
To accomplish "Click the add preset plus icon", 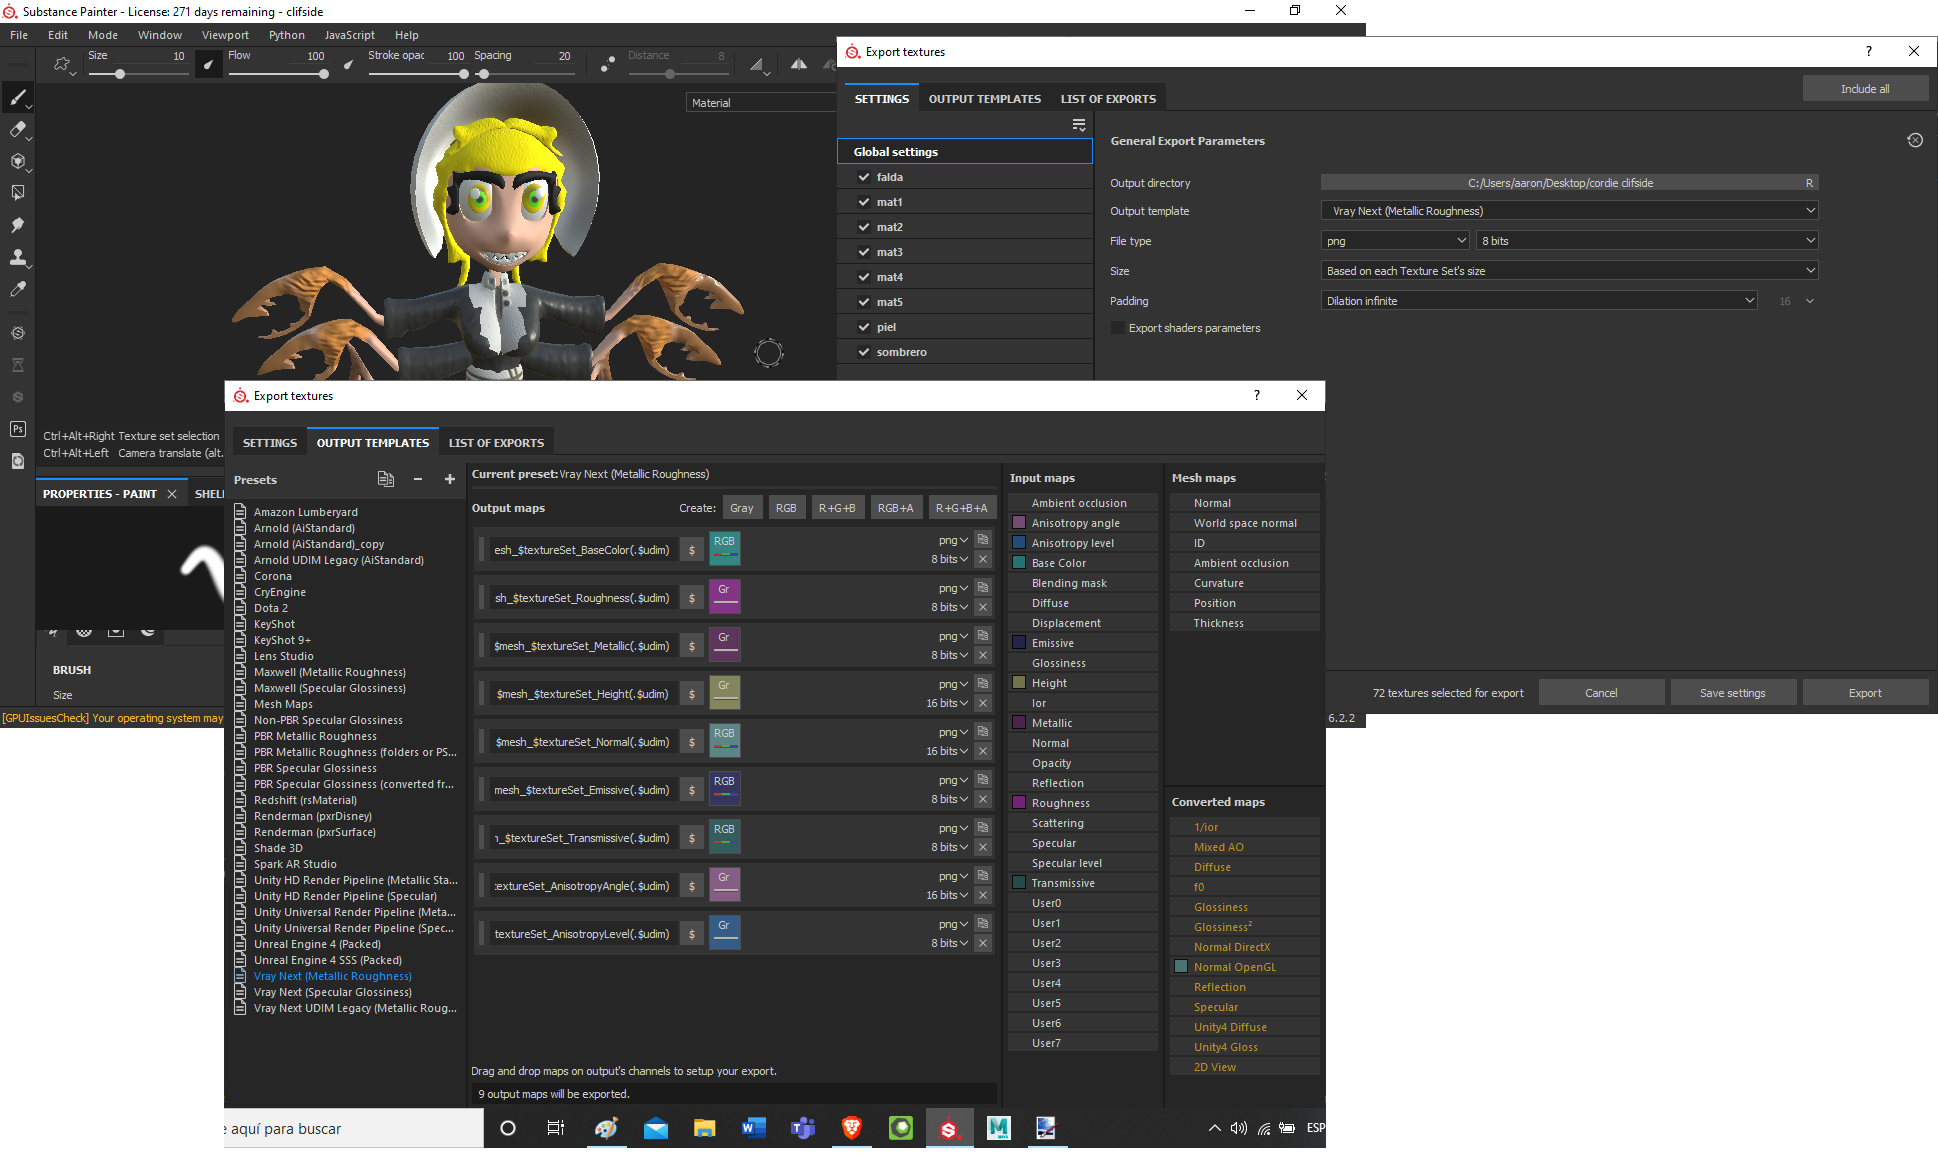I will tap(450, 480).
